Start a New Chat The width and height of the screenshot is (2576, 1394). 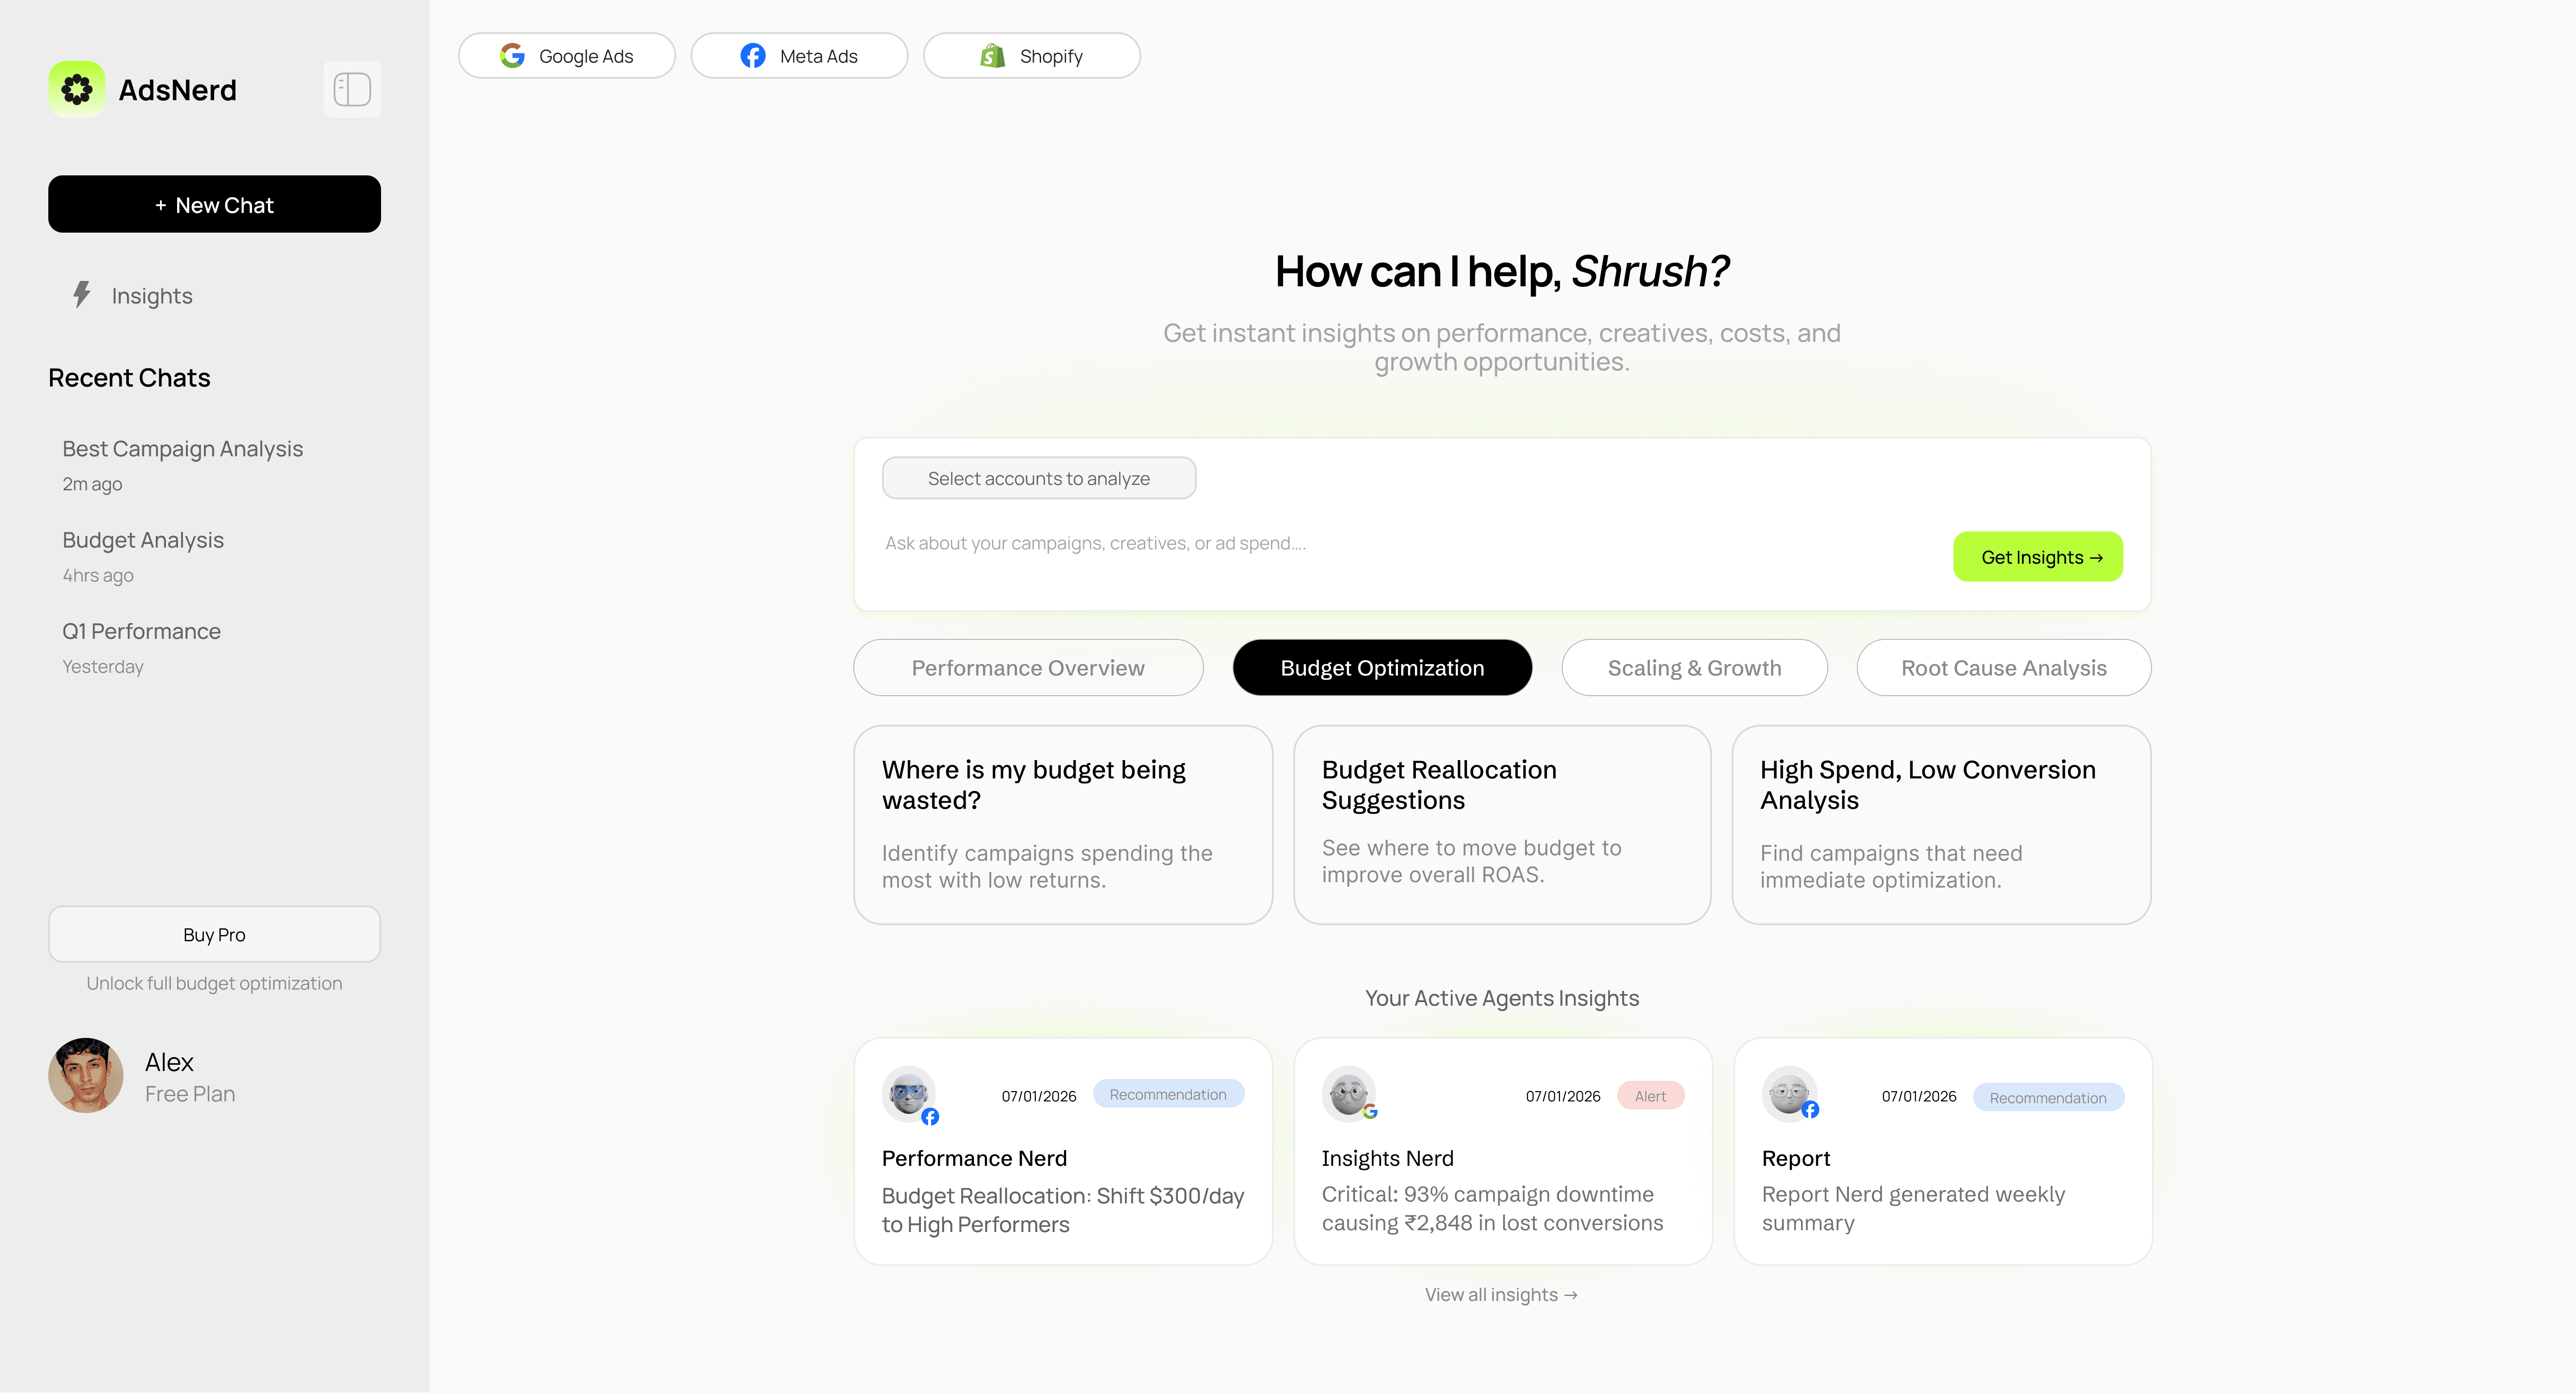[214, 205]
